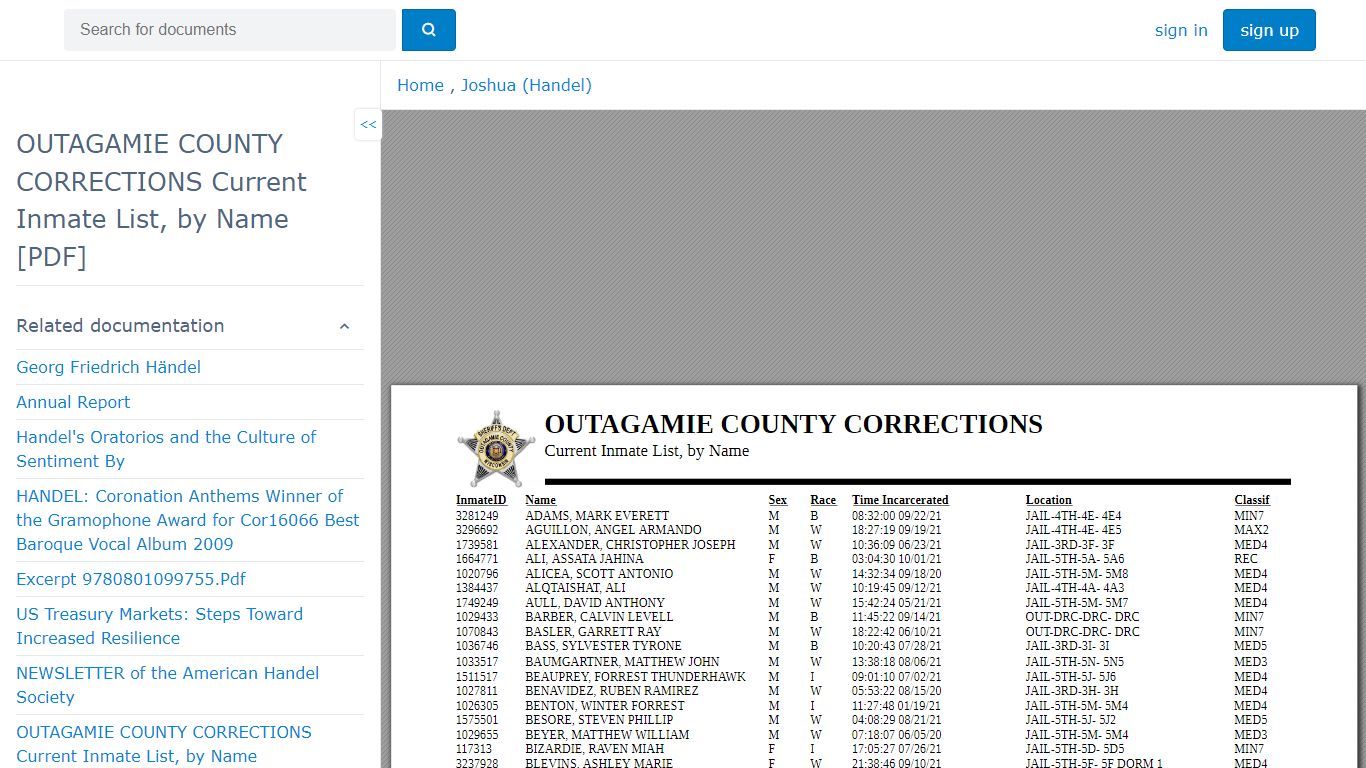
Task: Open HANDEL: Coronation Anthems link
Action: (x=187, y=520)
